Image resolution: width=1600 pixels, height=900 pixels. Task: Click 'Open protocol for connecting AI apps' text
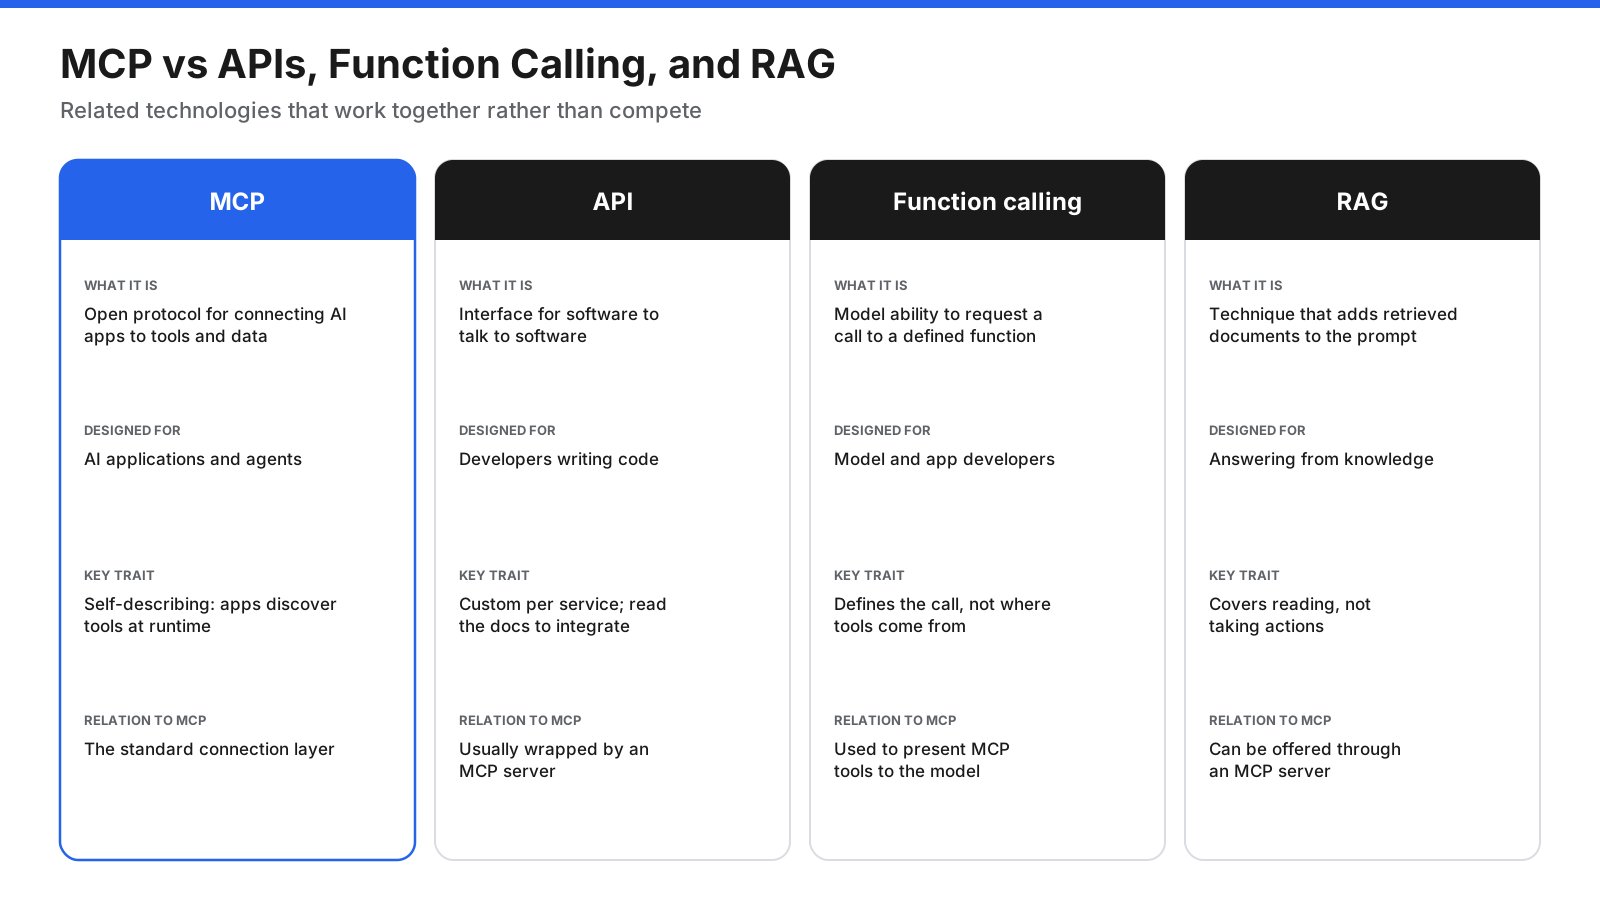click(215, 325)
